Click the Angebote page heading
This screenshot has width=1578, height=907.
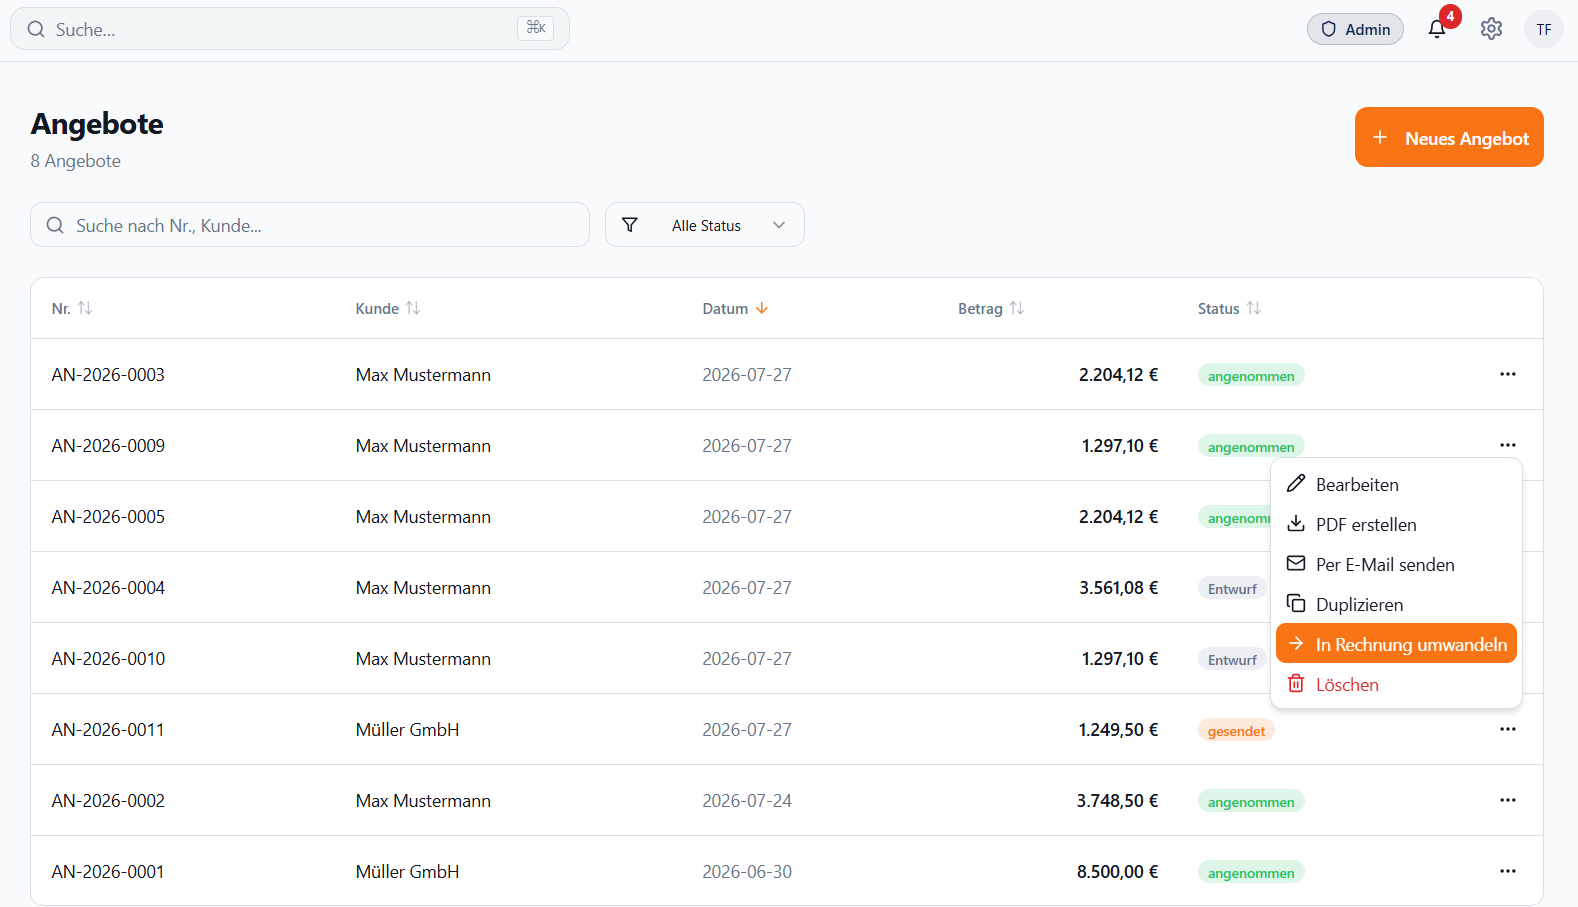(97, 124)
